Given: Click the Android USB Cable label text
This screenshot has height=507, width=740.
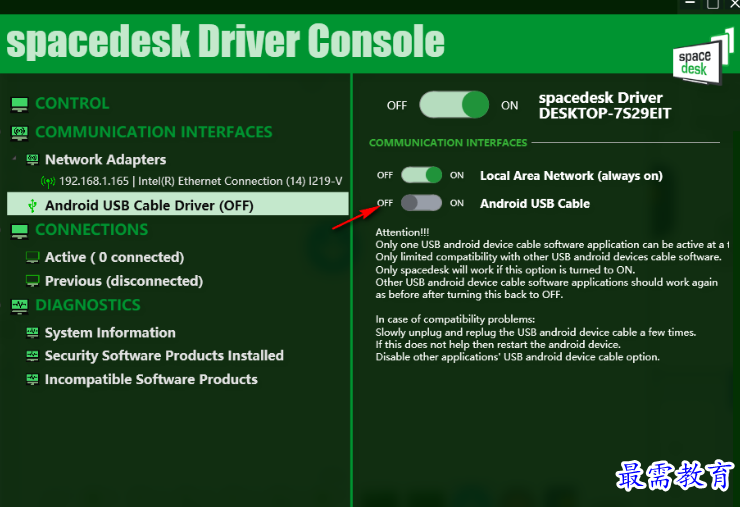Looking at the screenshot, I should [x=535, y=204].
